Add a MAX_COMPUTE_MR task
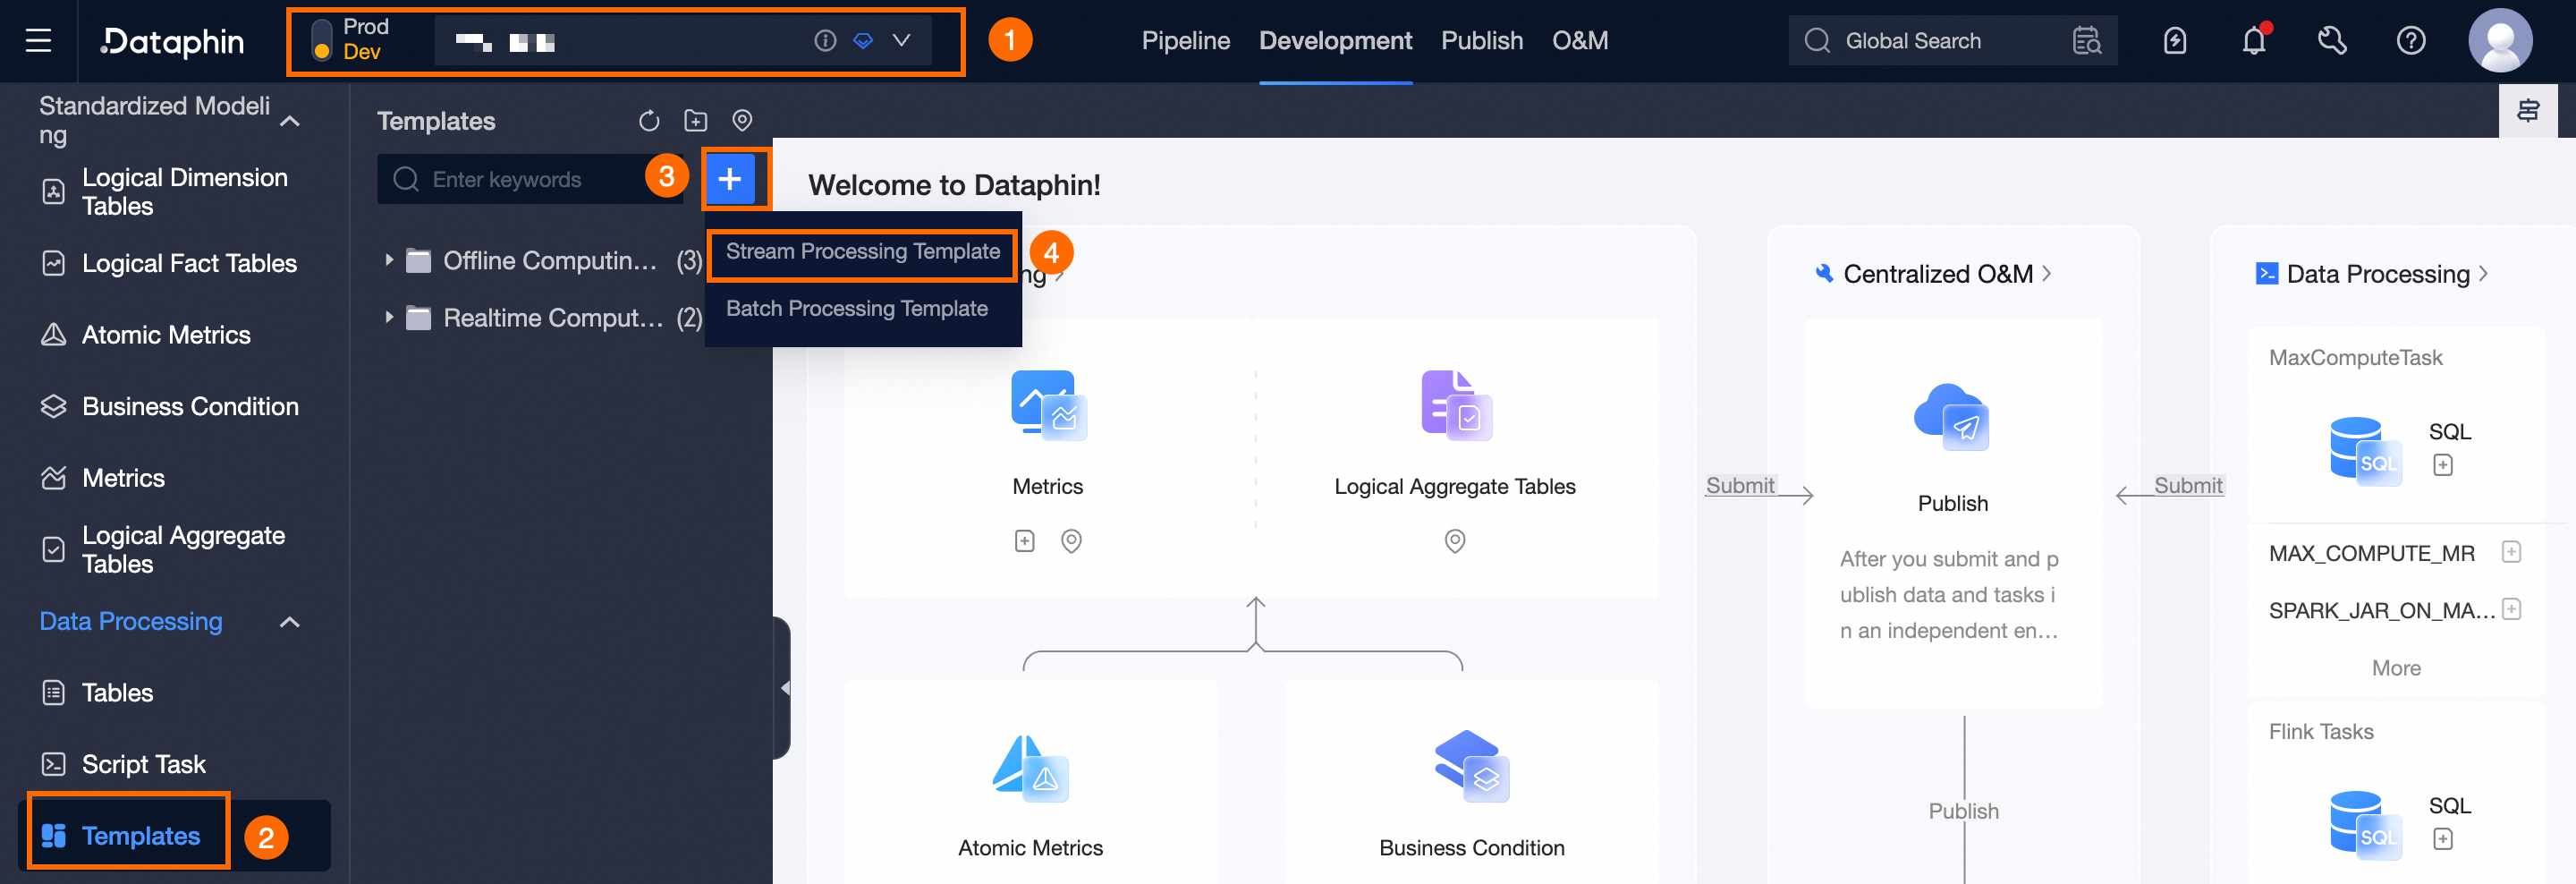The height and width of the screenshot is (884, 2576). pyautogui.click(x=2511, y=552)
